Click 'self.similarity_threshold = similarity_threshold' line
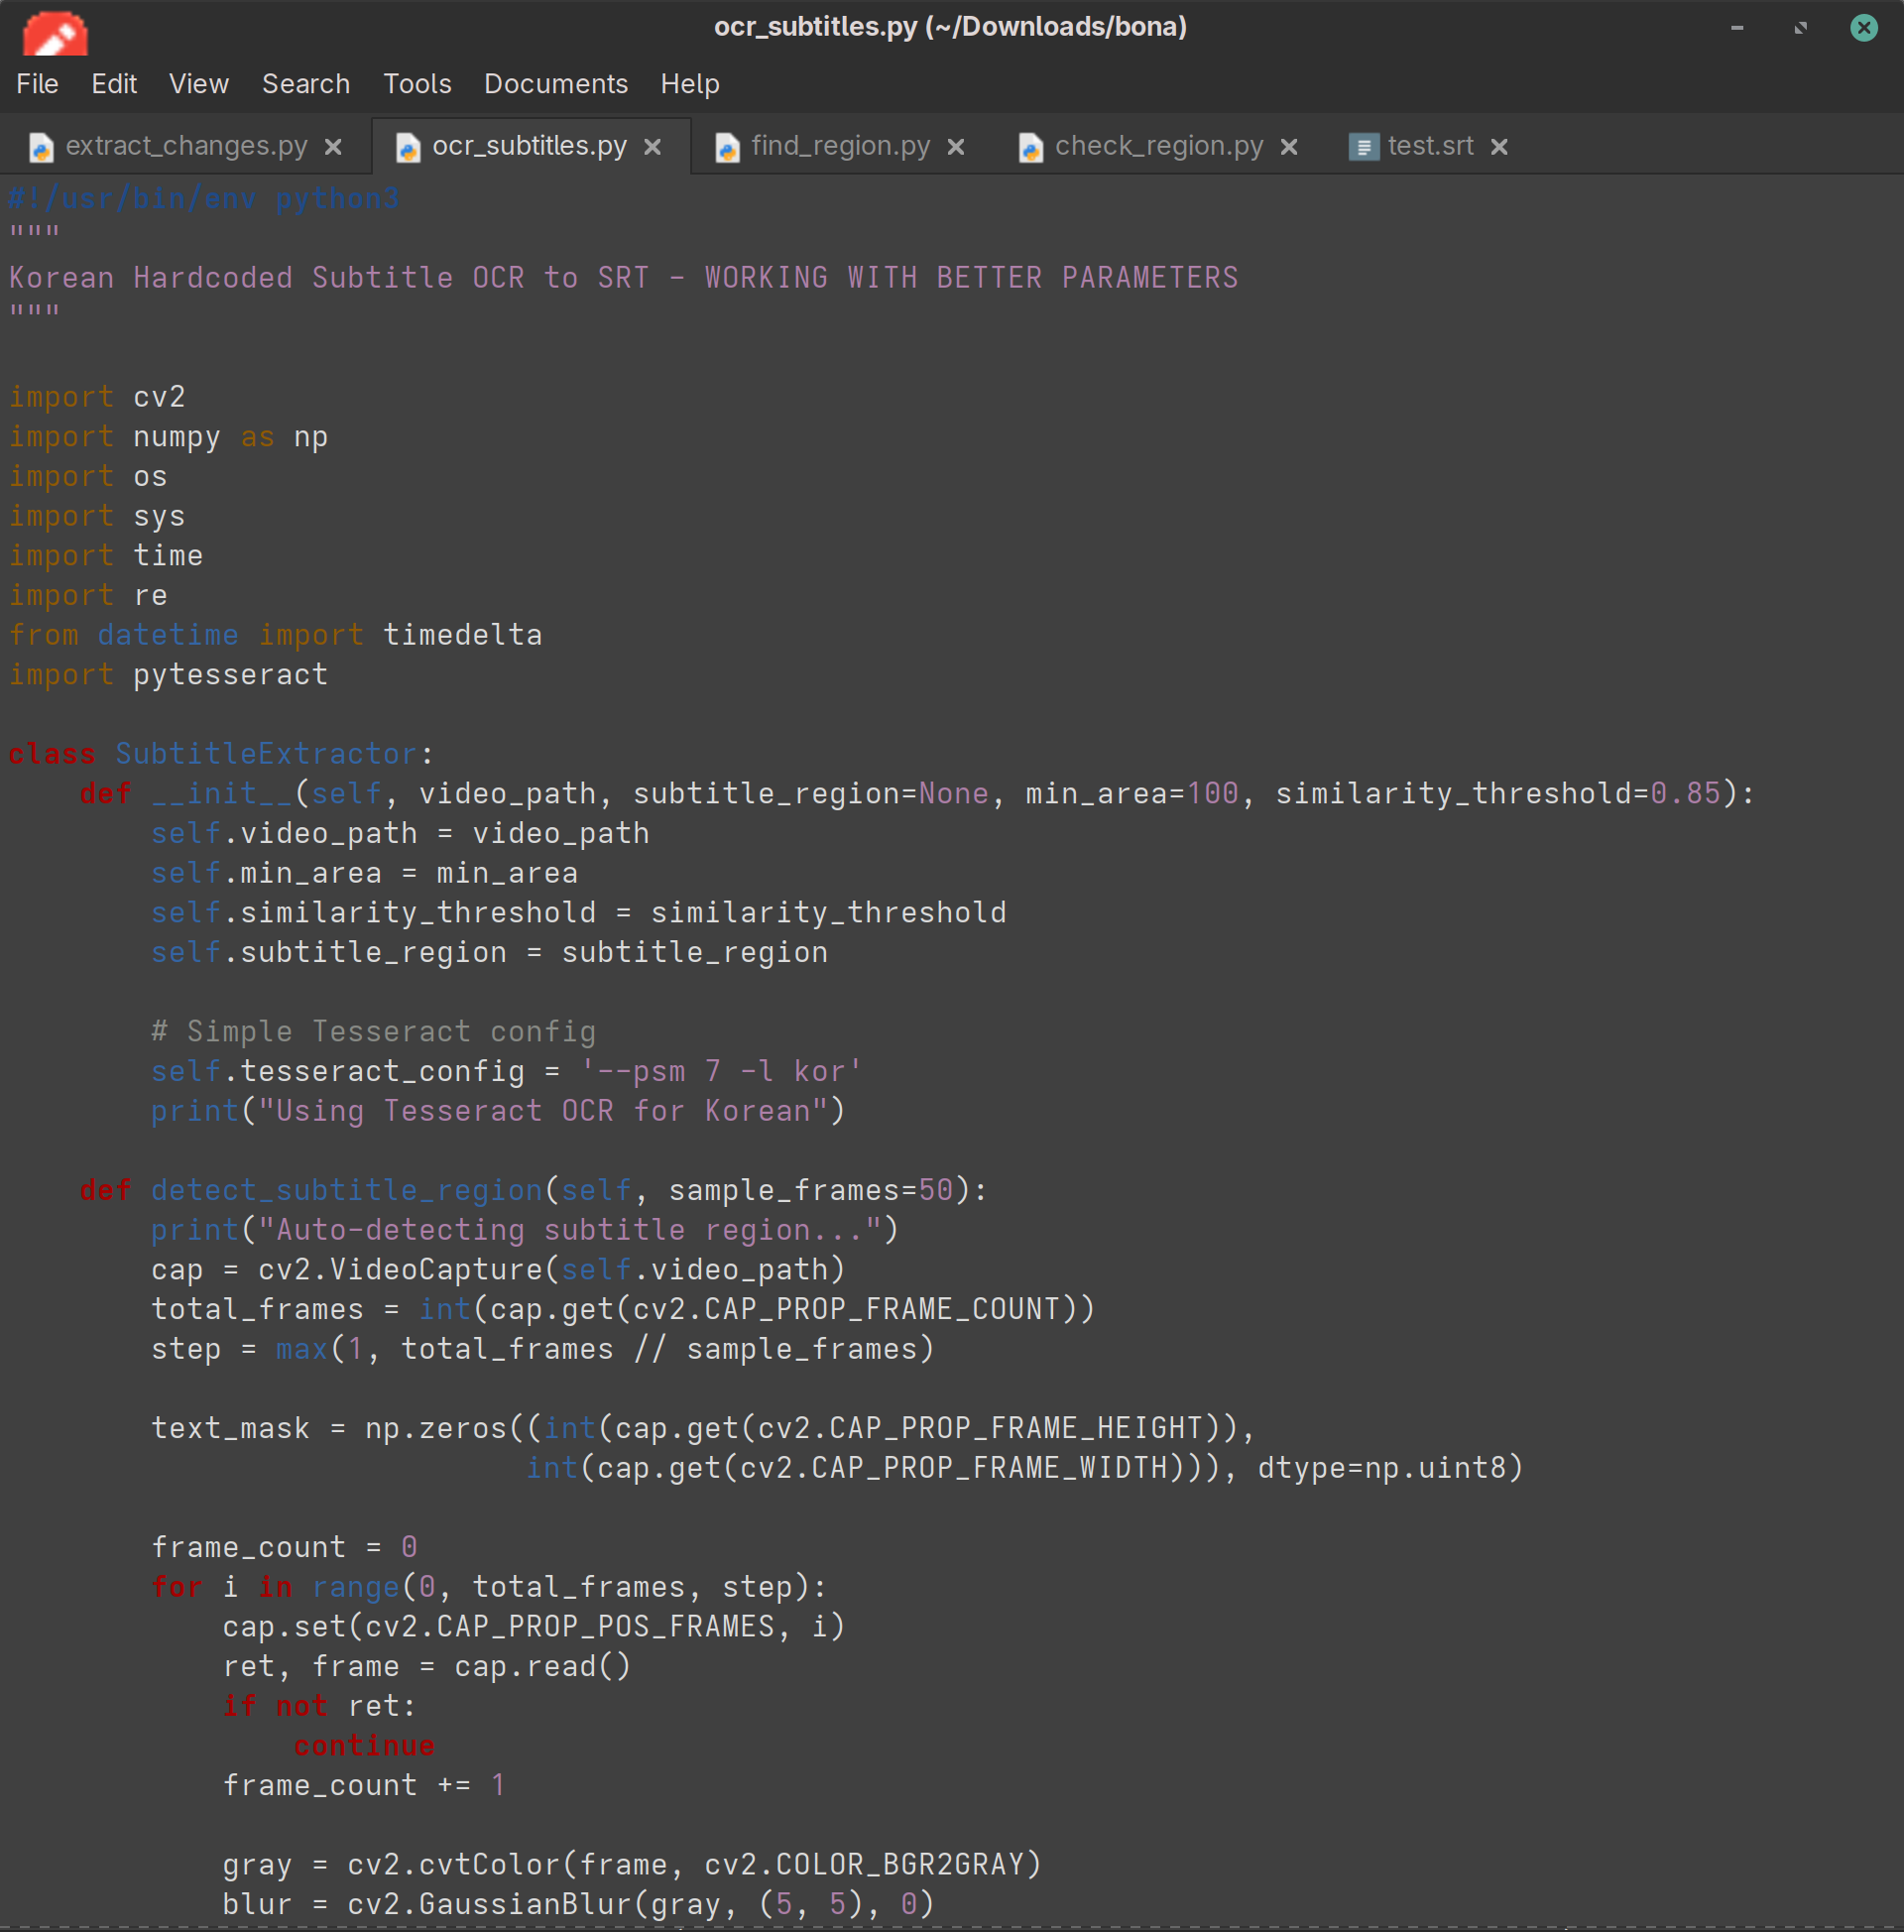This screenshot has width=1904, height=1932. coord(578,913)
